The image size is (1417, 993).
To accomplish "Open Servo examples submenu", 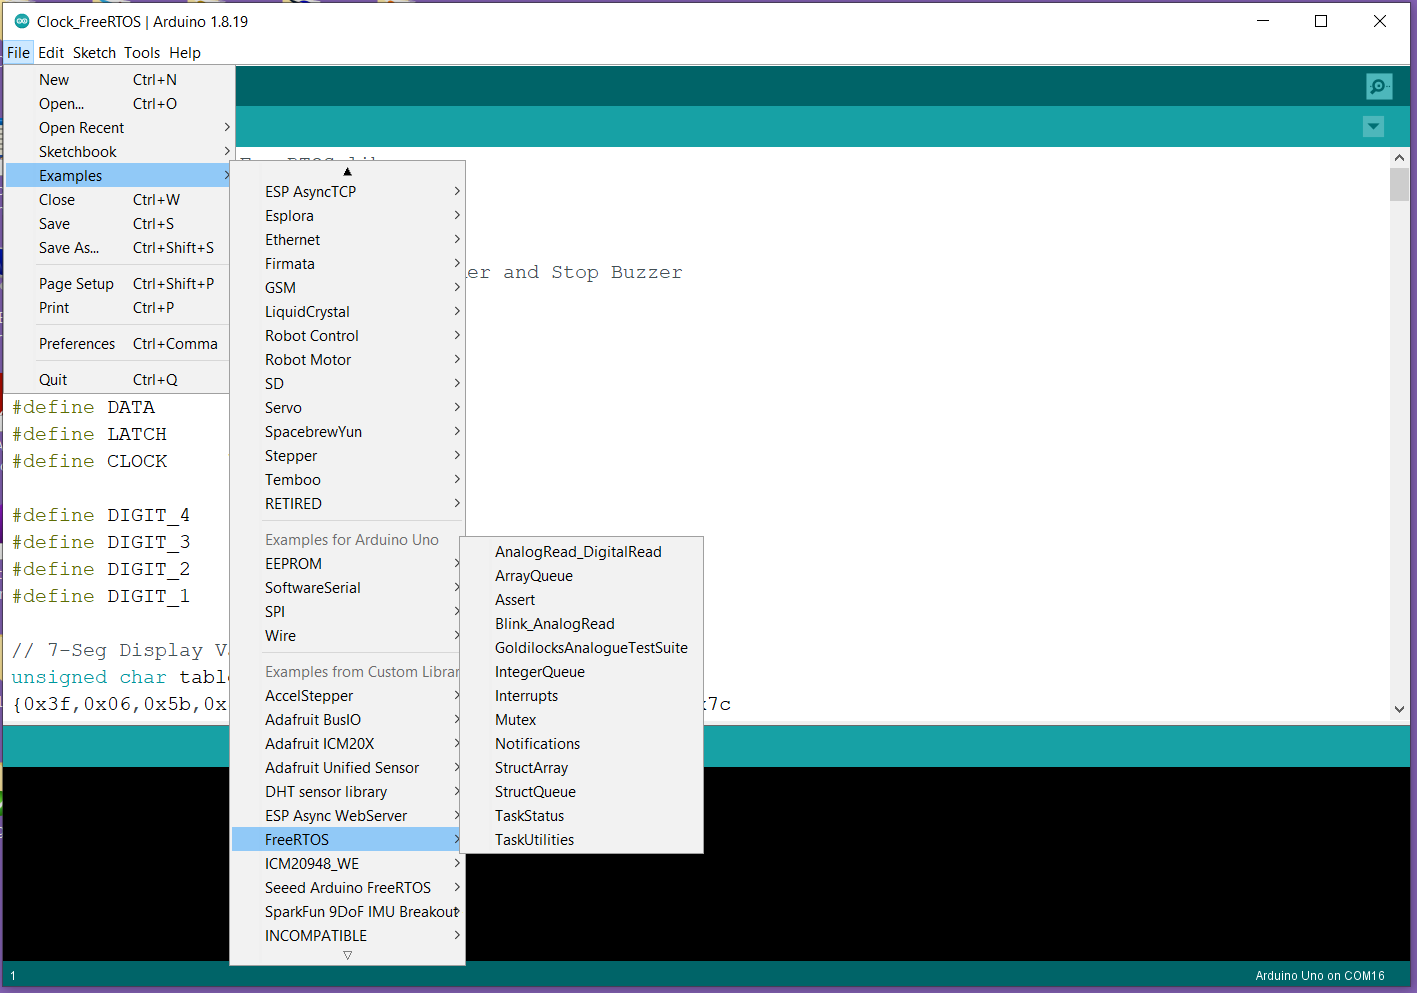I will pyautogui.click(x=348, y=408).
